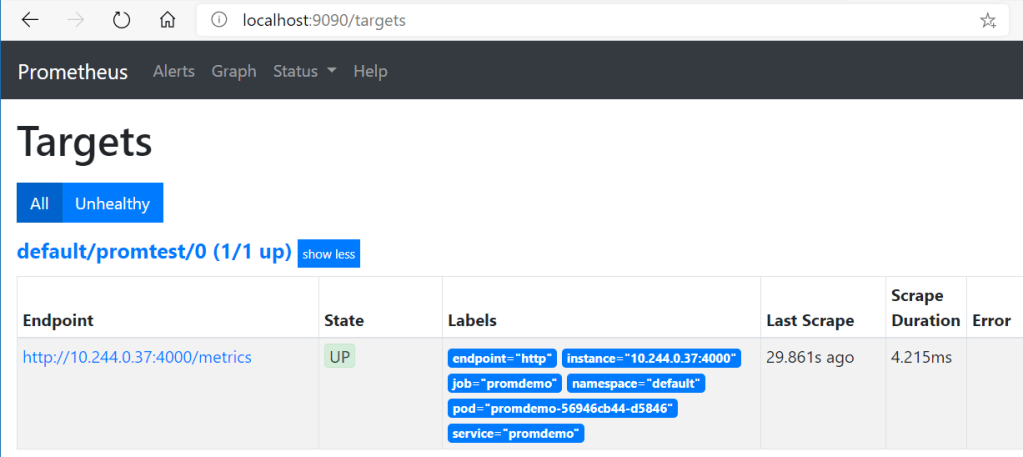
Task: Open the Prometheus brand home link
Action: click(x=73, y=72)
